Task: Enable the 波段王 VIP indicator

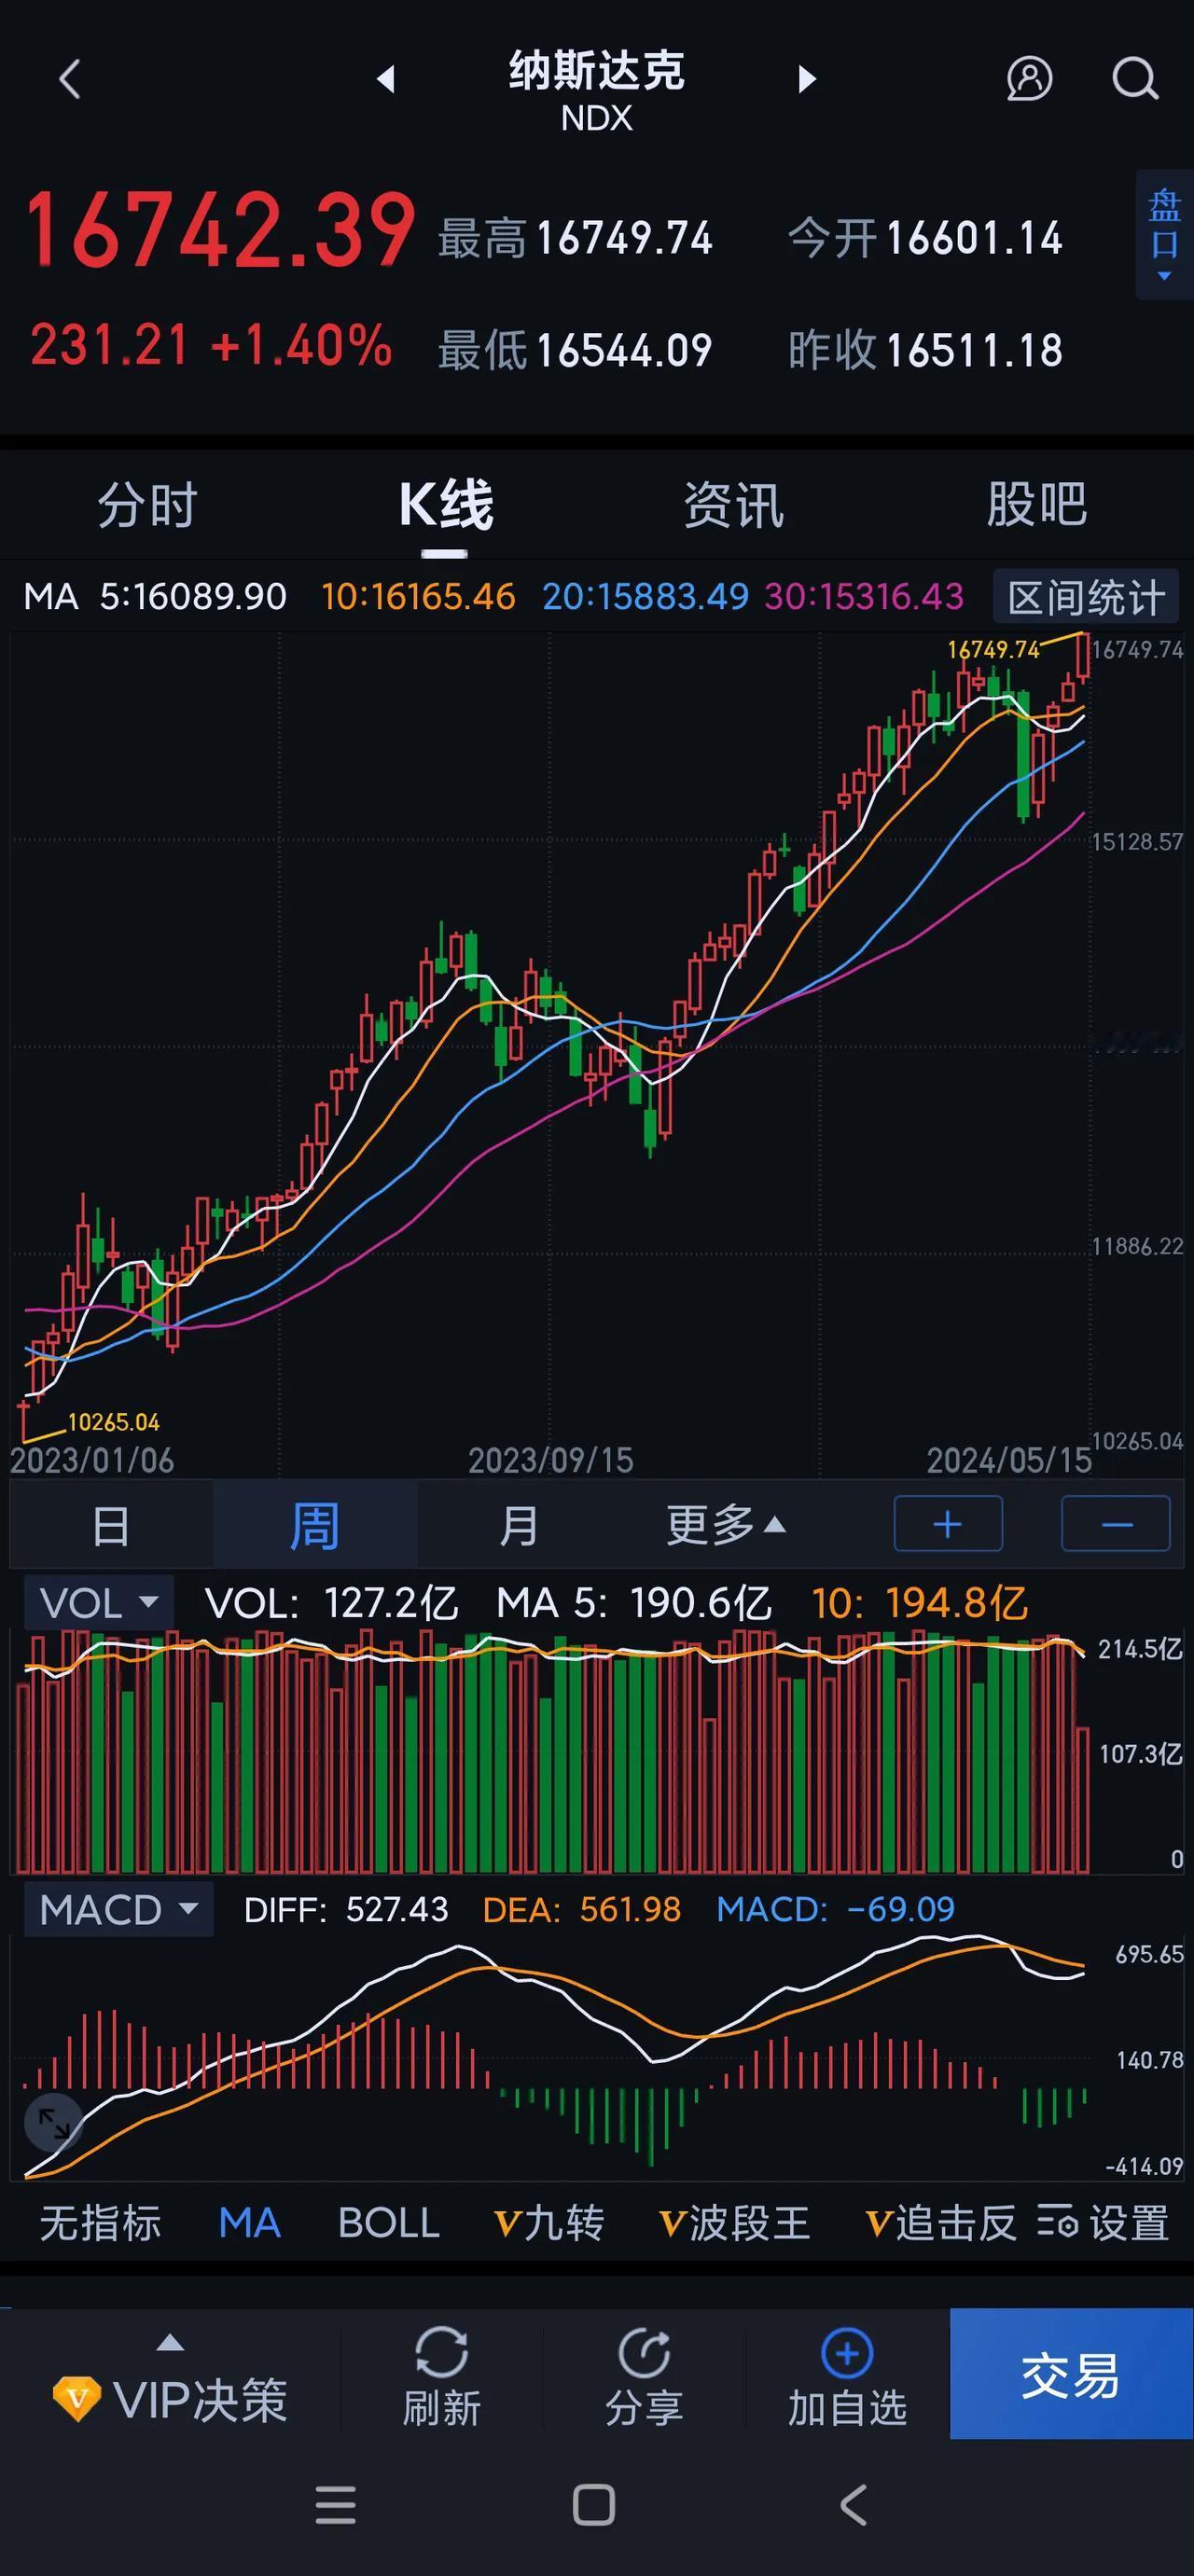Action: (734, 2223)
